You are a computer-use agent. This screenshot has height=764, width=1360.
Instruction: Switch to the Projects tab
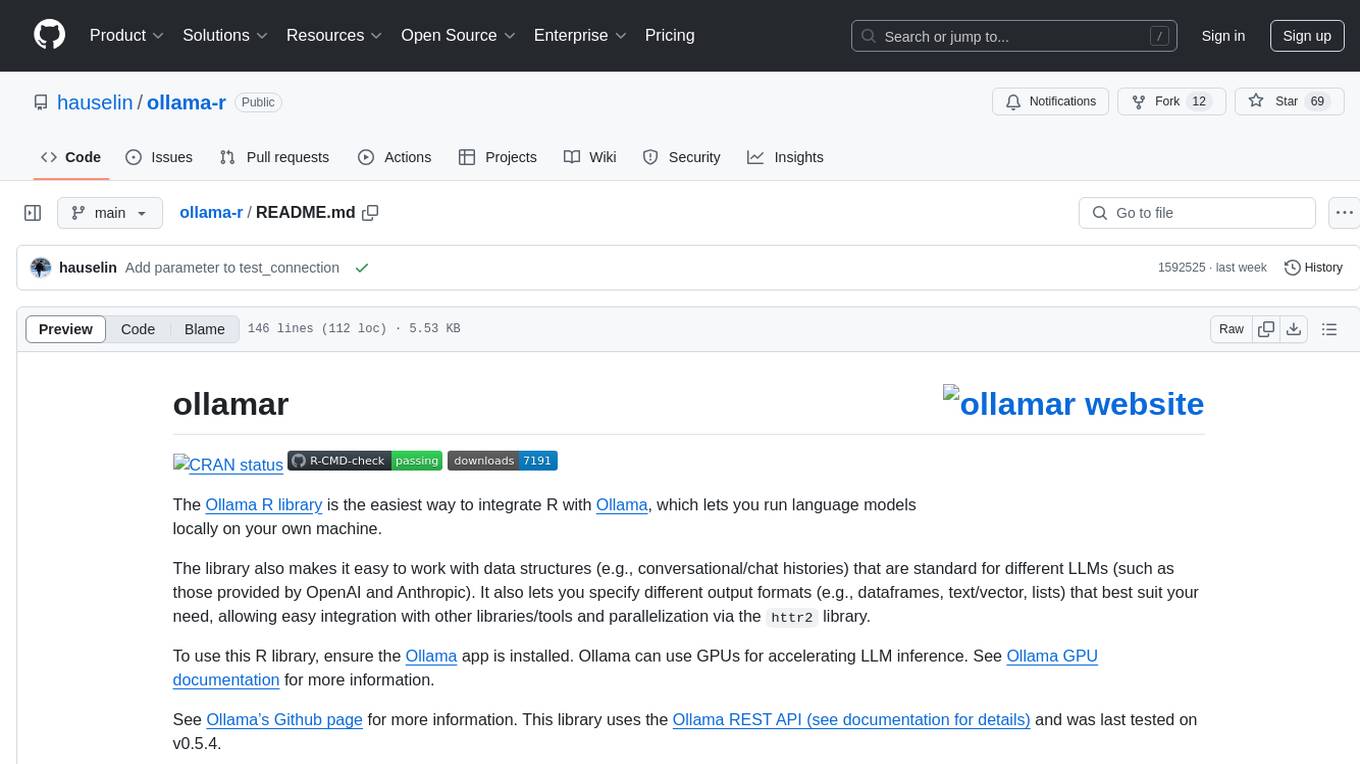coord(498,157)
